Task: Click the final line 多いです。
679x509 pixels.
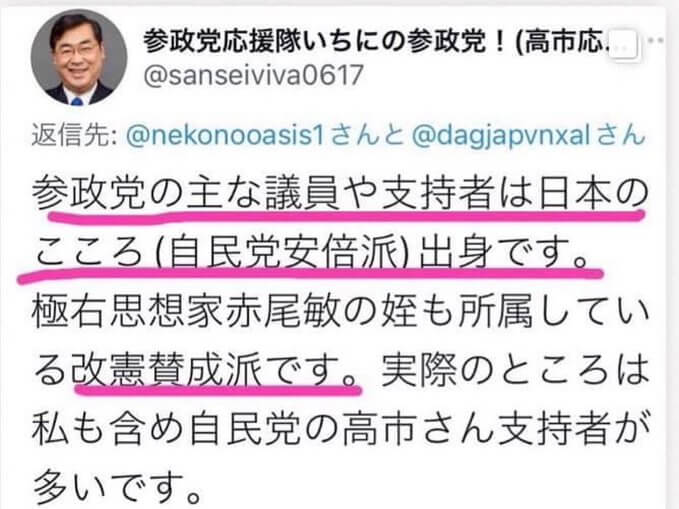Action: [118, 488]
